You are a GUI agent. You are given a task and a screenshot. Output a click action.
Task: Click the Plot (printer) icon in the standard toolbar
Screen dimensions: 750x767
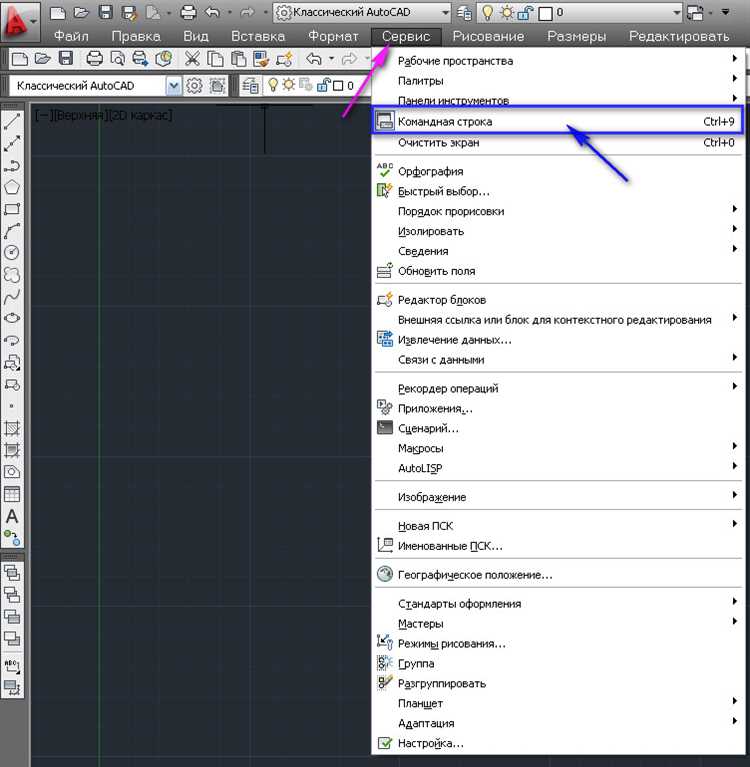94,59
